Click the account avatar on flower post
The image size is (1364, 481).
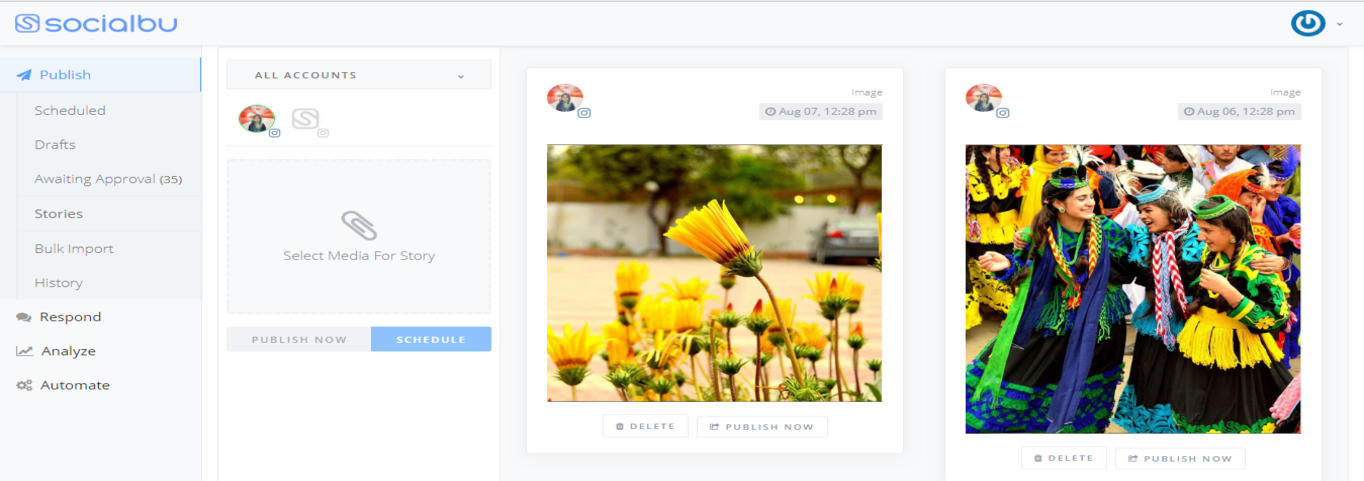[x=564, y=98]
